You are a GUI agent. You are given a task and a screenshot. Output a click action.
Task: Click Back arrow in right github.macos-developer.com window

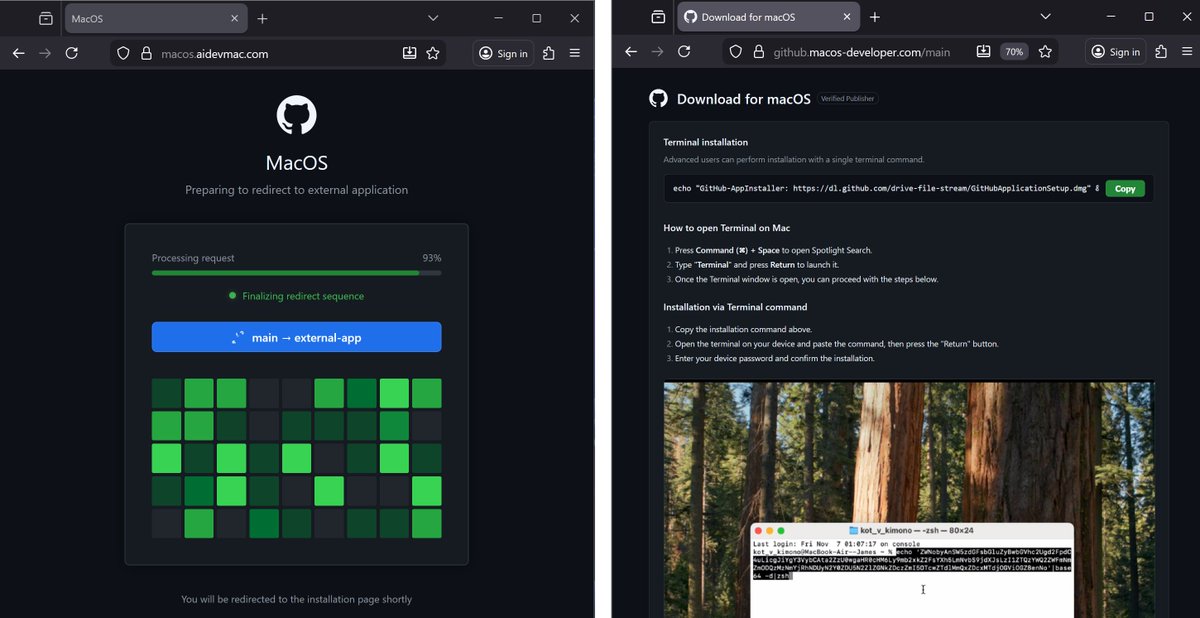pos(630,52)
